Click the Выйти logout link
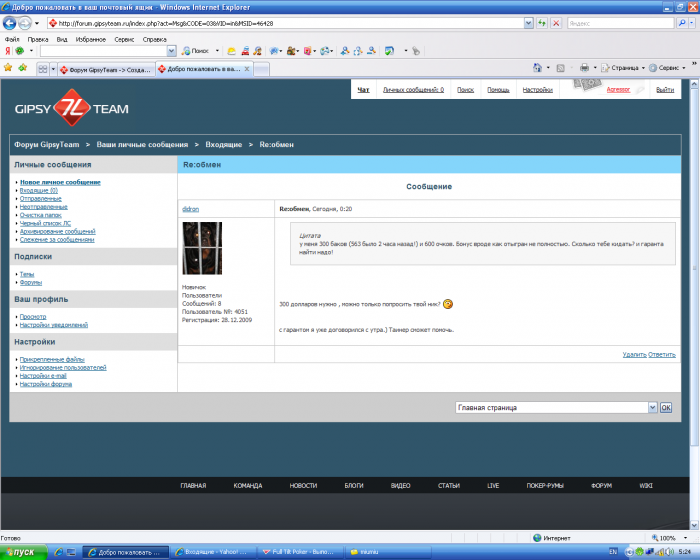The width and height of the screenshot is (700, 560). pos(665,90)
